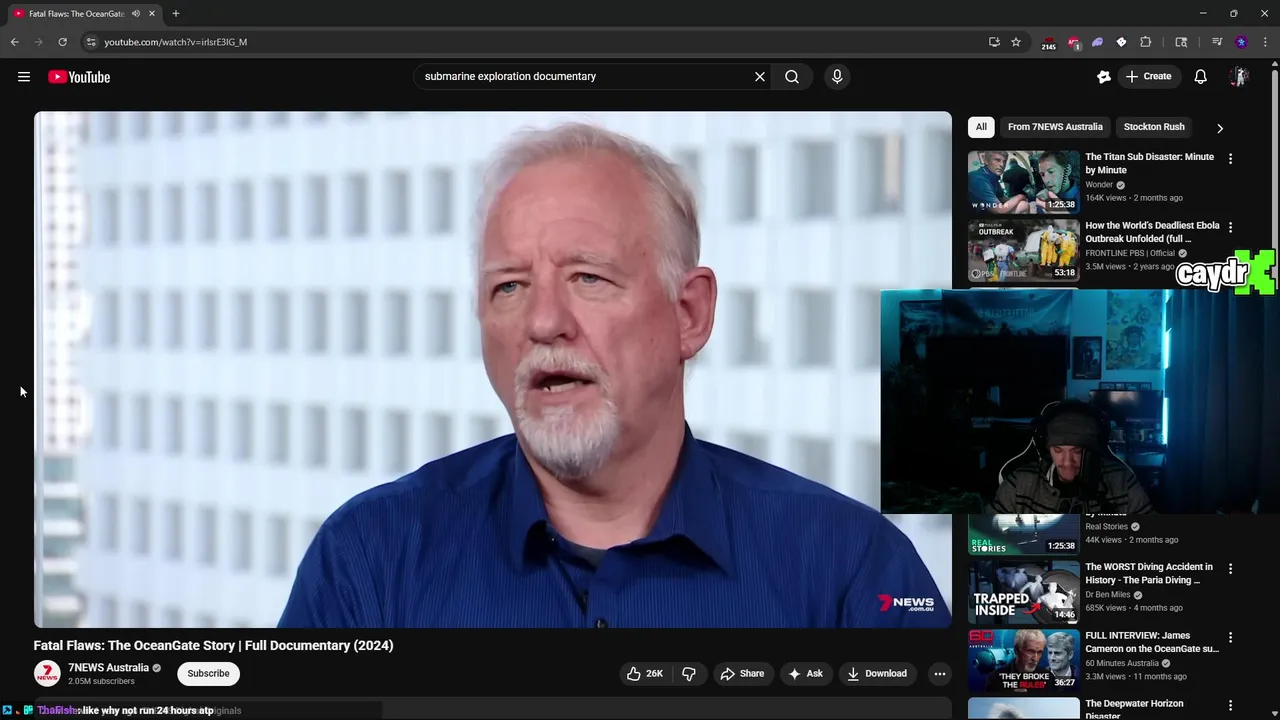This screenshot has width=1280, height=720.
Task: Open options menu for James Cameron interview
Action: tap(1230, 637)
